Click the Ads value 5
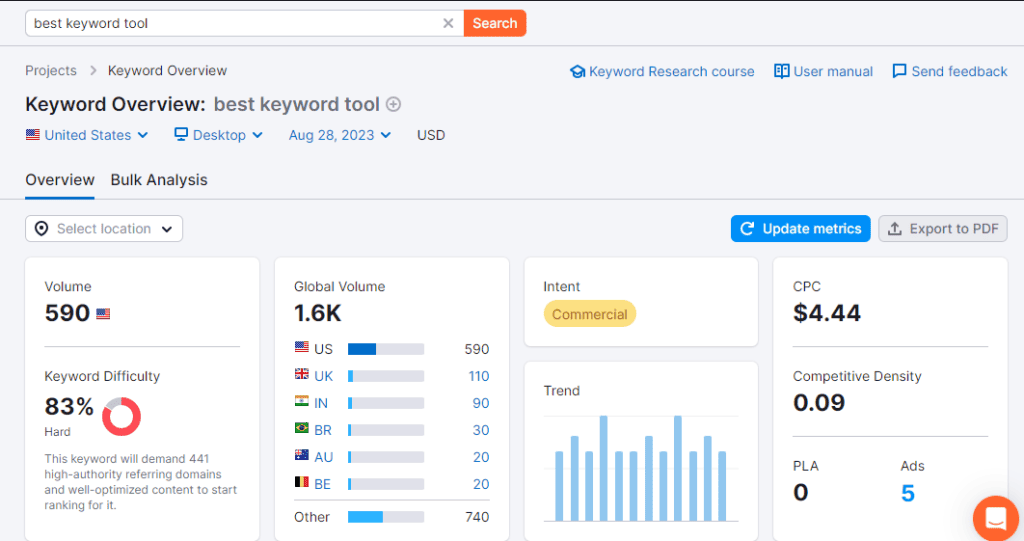 click(908, 493)
